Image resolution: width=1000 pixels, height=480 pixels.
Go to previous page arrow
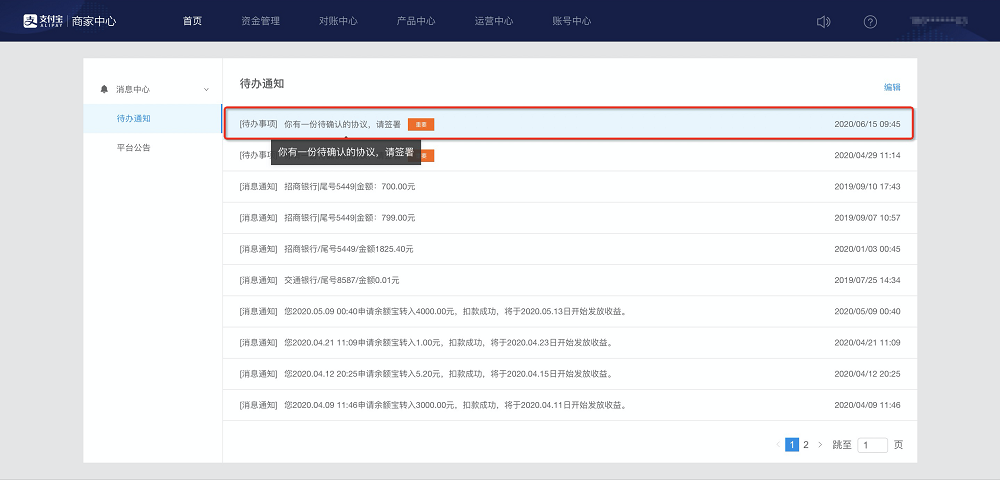click(778, 445)
